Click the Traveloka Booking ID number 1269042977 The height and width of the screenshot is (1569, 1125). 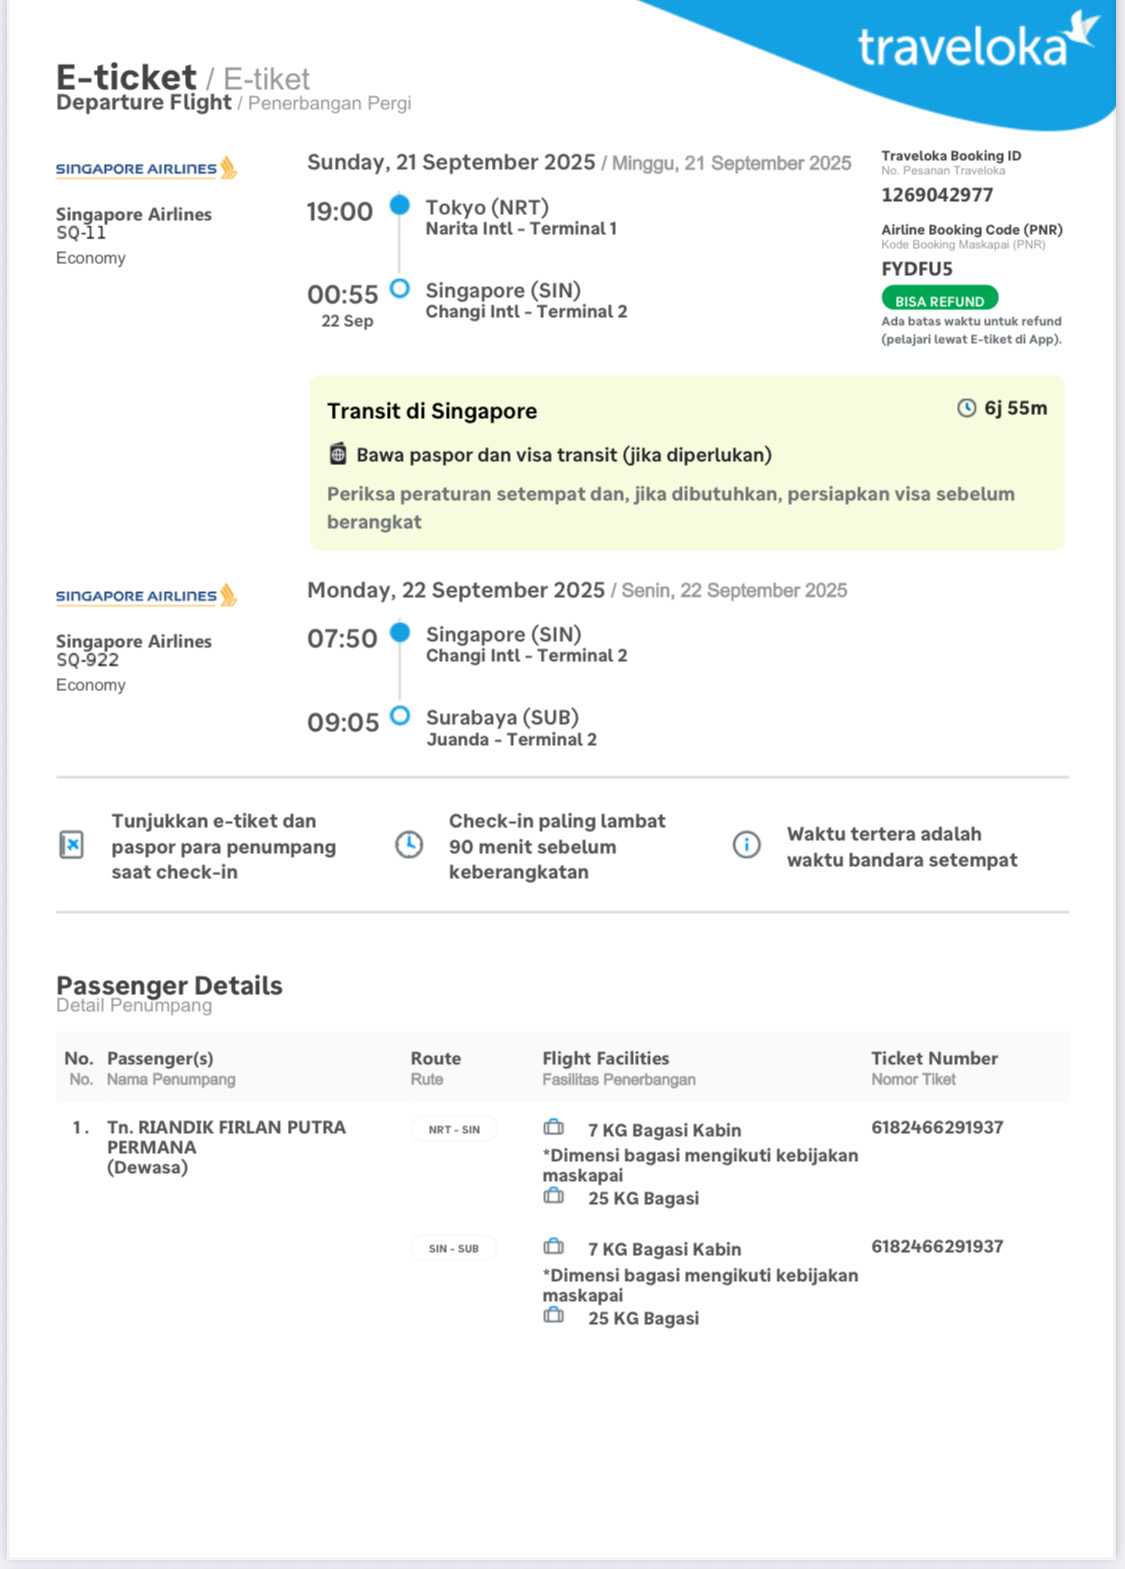937,195
